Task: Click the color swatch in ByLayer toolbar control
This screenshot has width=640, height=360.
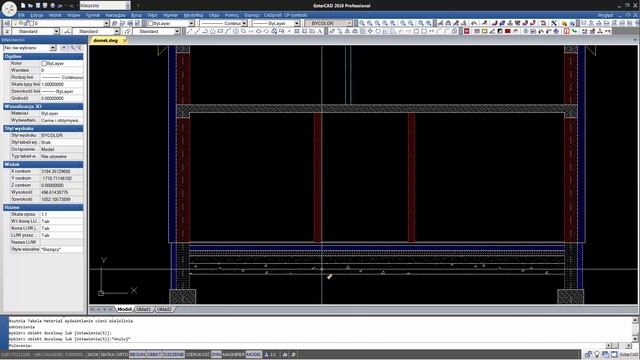Action: click(x=150, y=23)
